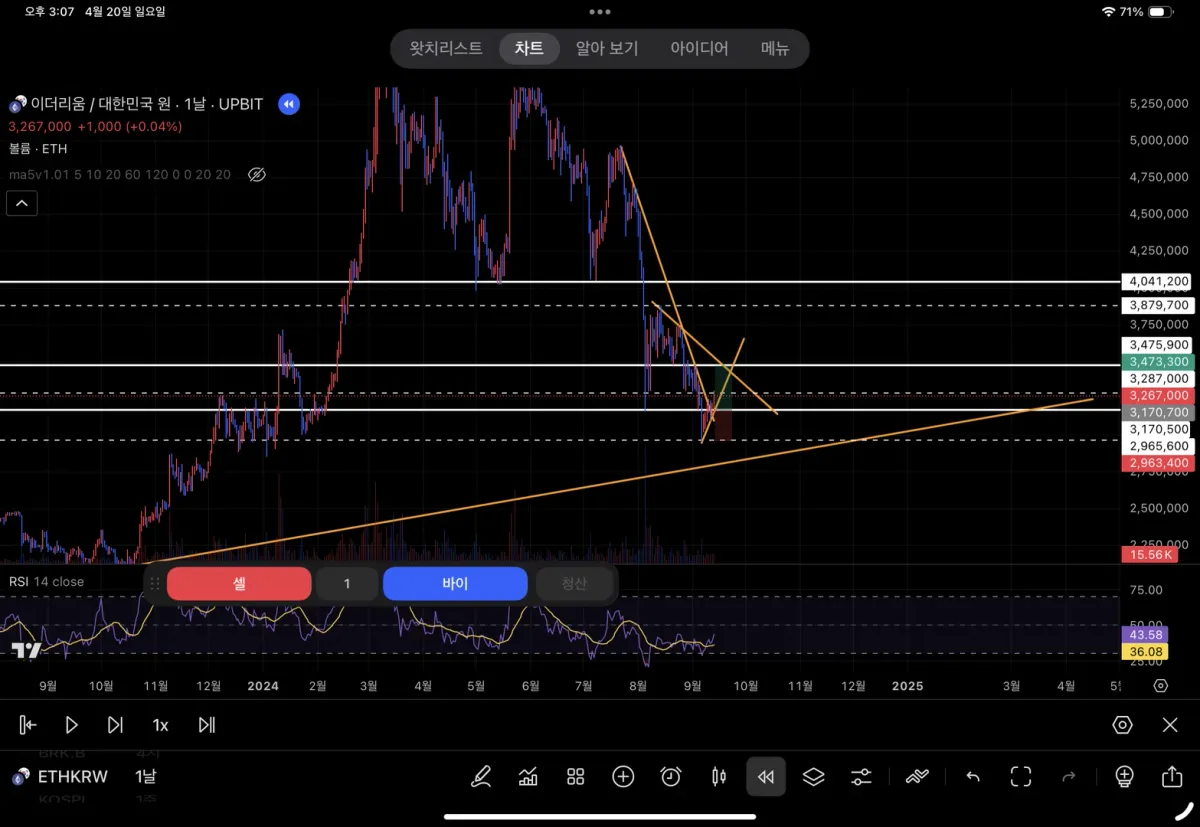The width and height of the screenshot is (1200, 827).
Task: Start replay with the play button
Action: (71, 725)
